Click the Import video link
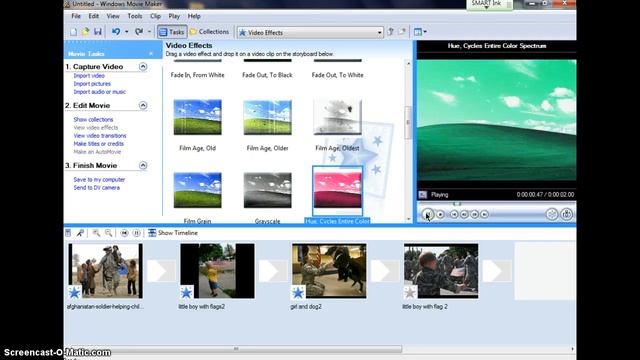Screen dimensions: 640x360 pyautogui.click(x=89, y=76)
